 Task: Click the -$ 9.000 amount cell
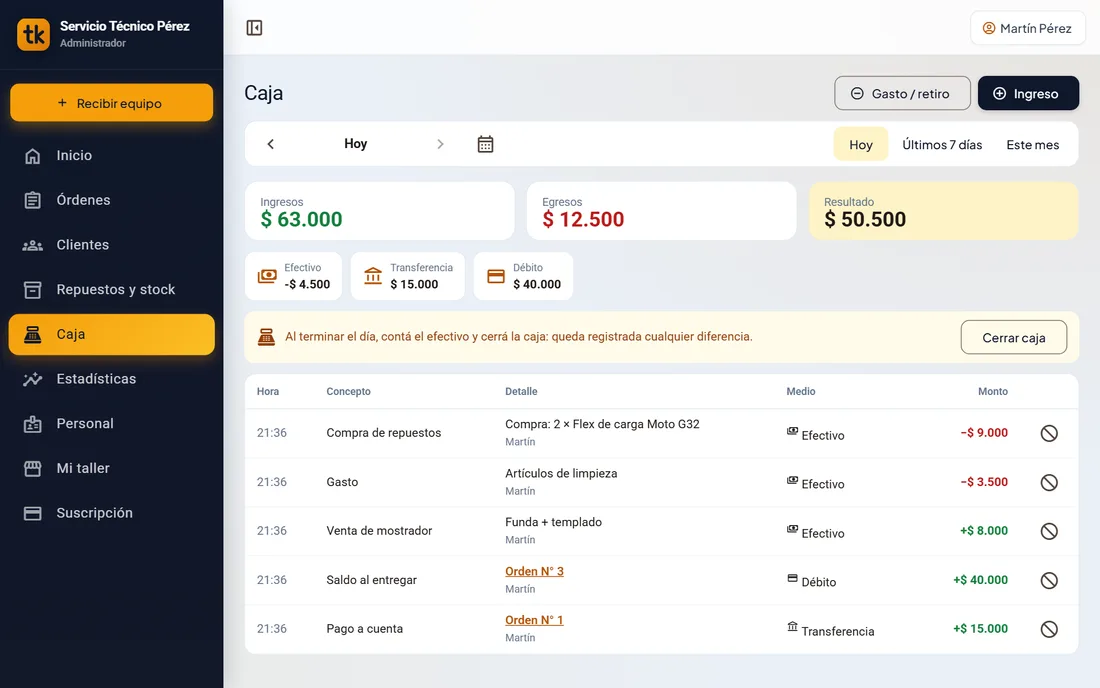(984, 433)
